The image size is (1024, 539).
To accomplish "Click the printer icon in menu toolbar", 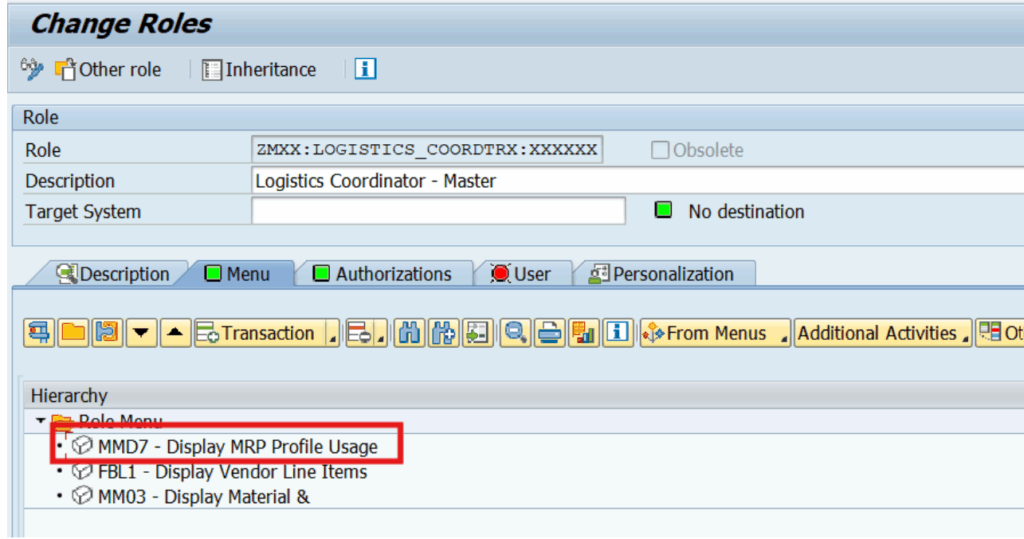I will [x=549, y=334].
